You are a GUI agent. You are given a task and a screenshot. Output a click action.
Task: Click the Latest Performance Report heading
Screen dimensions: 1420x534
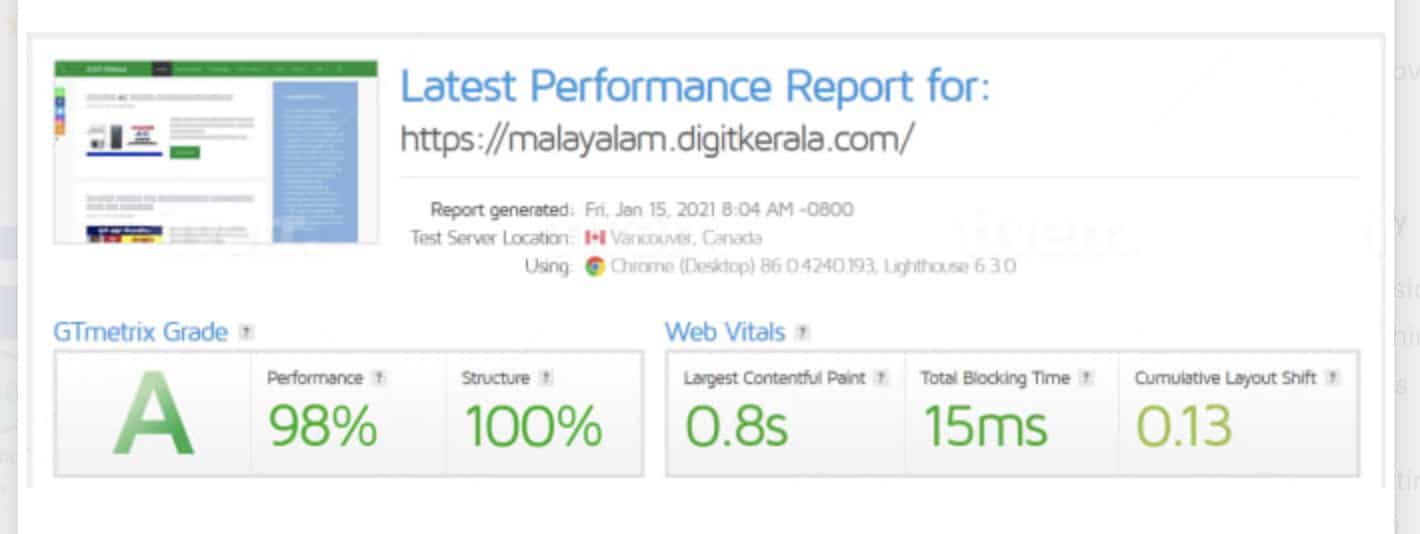click(x=695, y=88)
